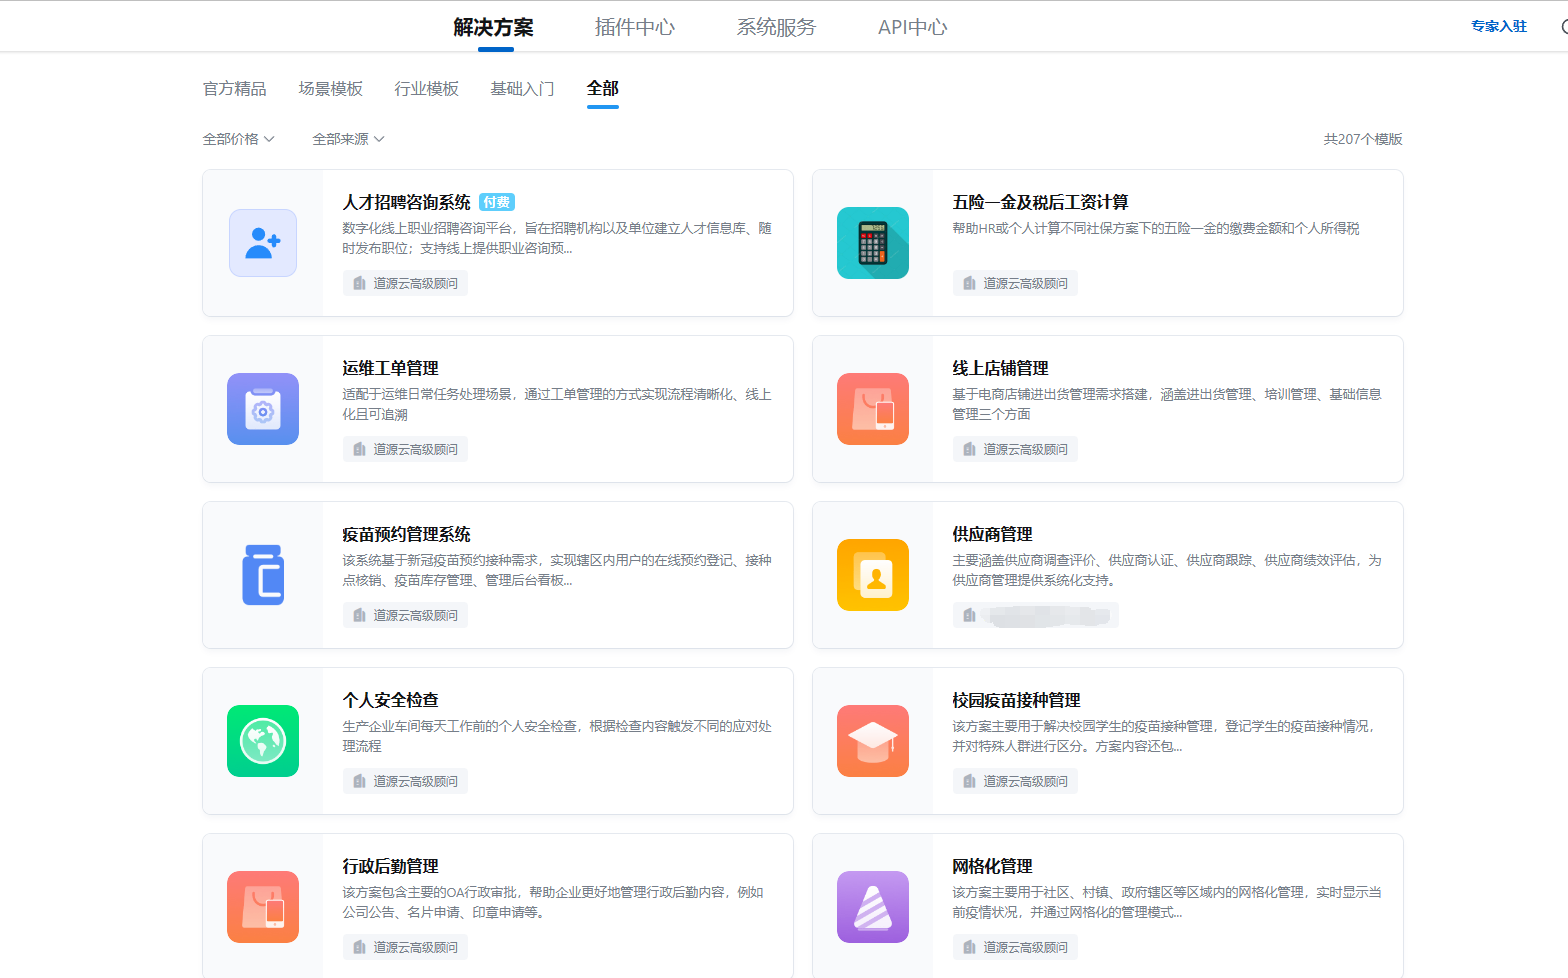Open the 疫苗预约管理系统 bottle icon
Screen dimensions: 1568x978
point(263,575)
